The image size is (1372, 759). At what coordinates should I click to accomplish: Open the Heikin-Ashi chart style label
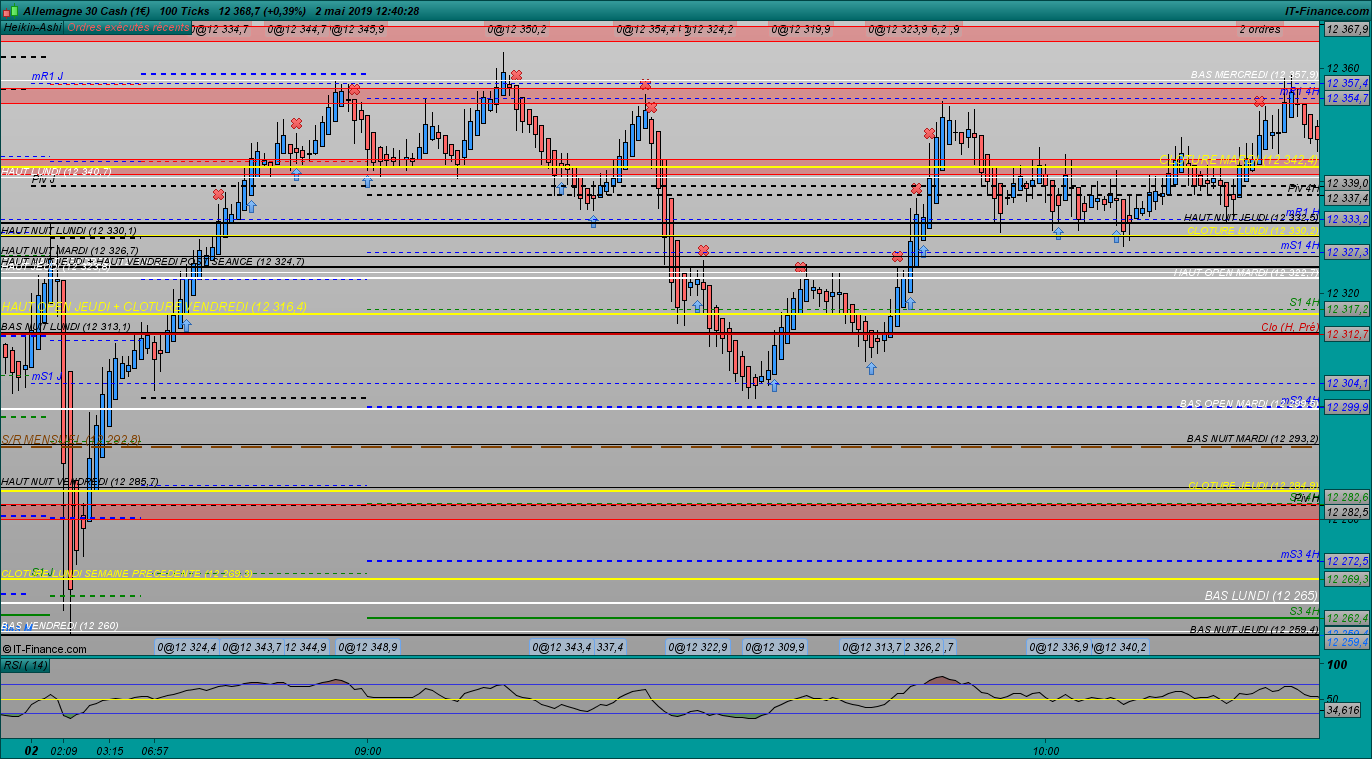(x=32, y=28)
